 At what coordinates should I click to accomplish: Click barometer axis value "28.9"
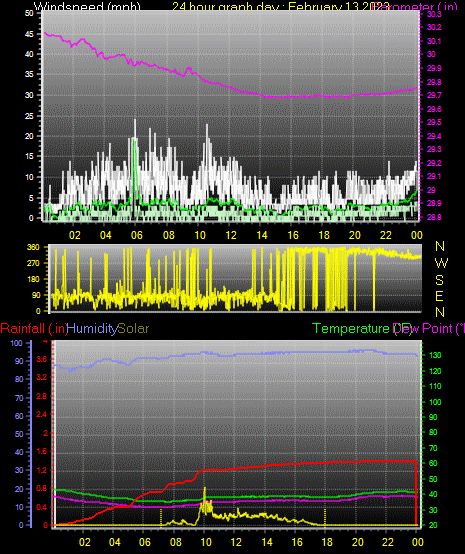(x=434, y=204)
